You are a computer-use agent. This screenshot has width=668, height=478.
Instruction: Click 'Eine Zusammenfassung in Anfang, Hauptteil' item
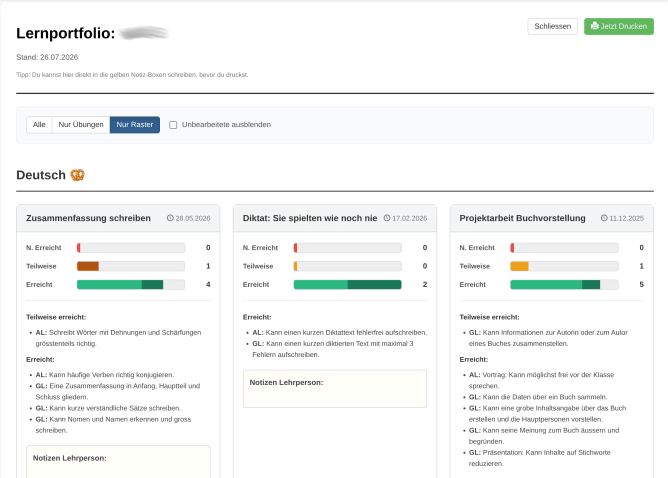coord(118,392)
